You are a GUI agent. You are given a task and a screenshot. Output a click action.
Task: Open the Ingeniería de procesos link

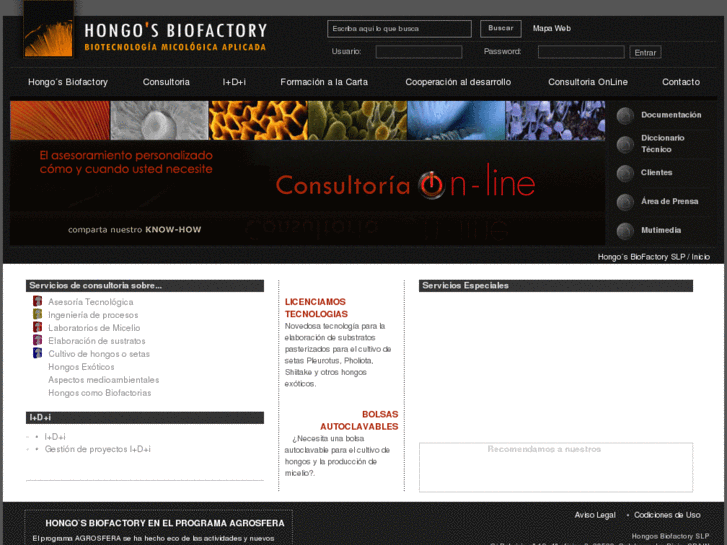coord(93,315)
